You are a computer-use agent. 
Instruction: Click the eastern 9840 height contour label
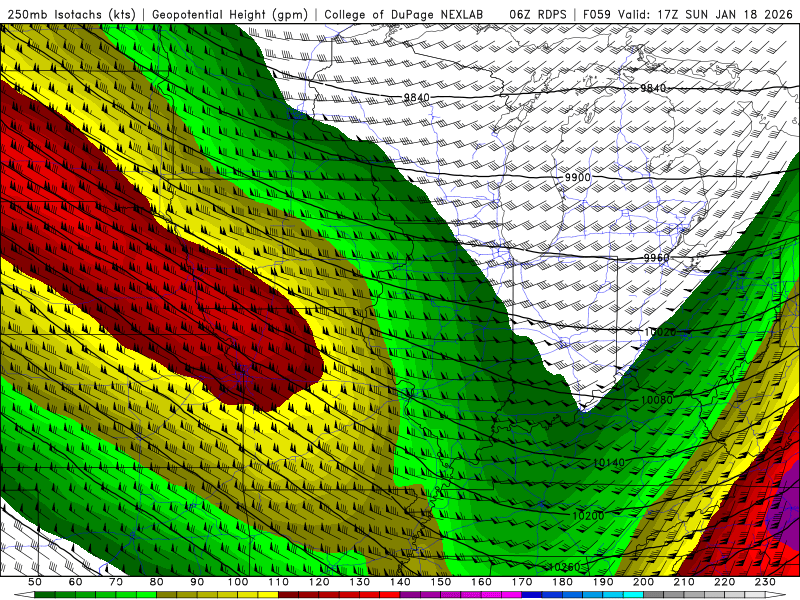653,88
